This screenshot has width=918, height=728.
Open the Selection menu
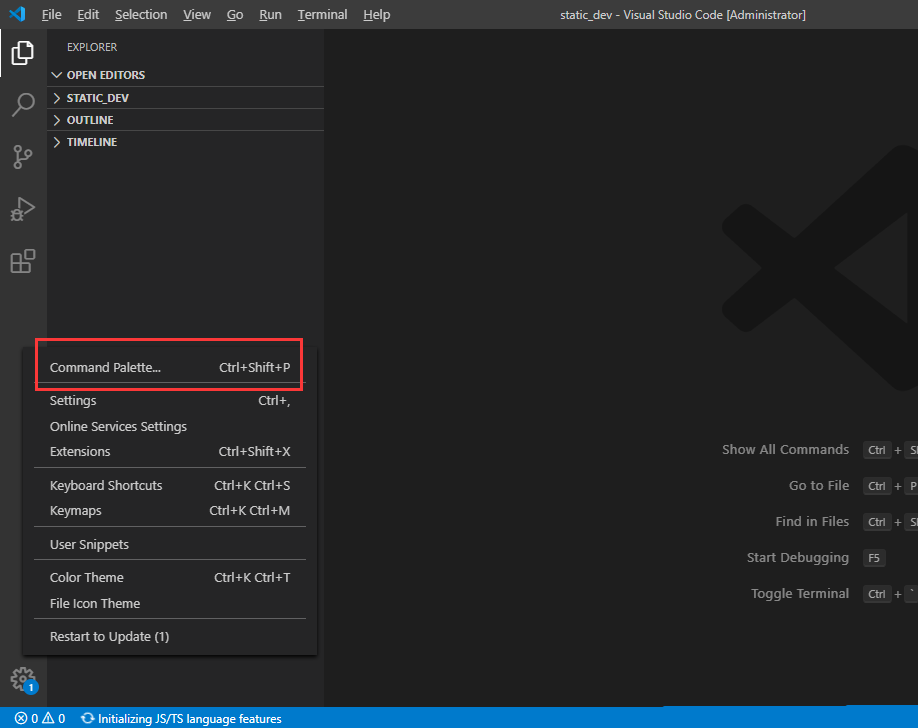141,15
